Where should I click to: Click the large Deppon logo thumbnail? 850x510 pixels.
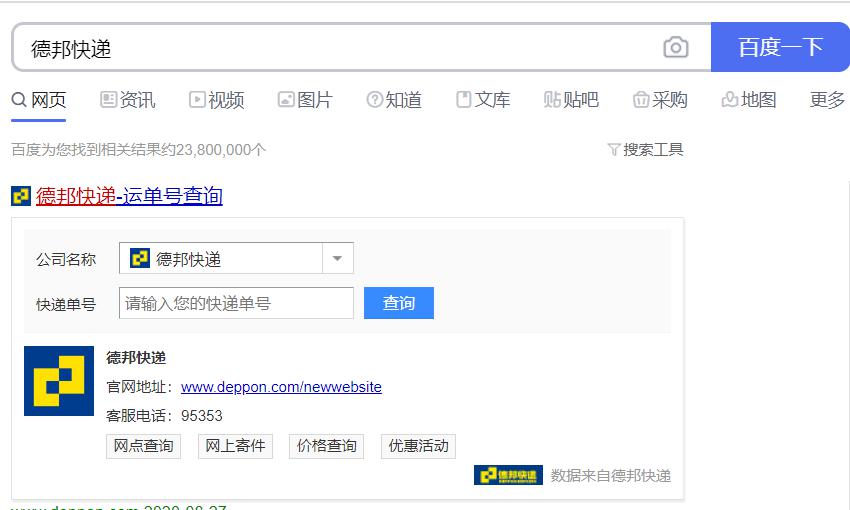click(x=59, y=381)
